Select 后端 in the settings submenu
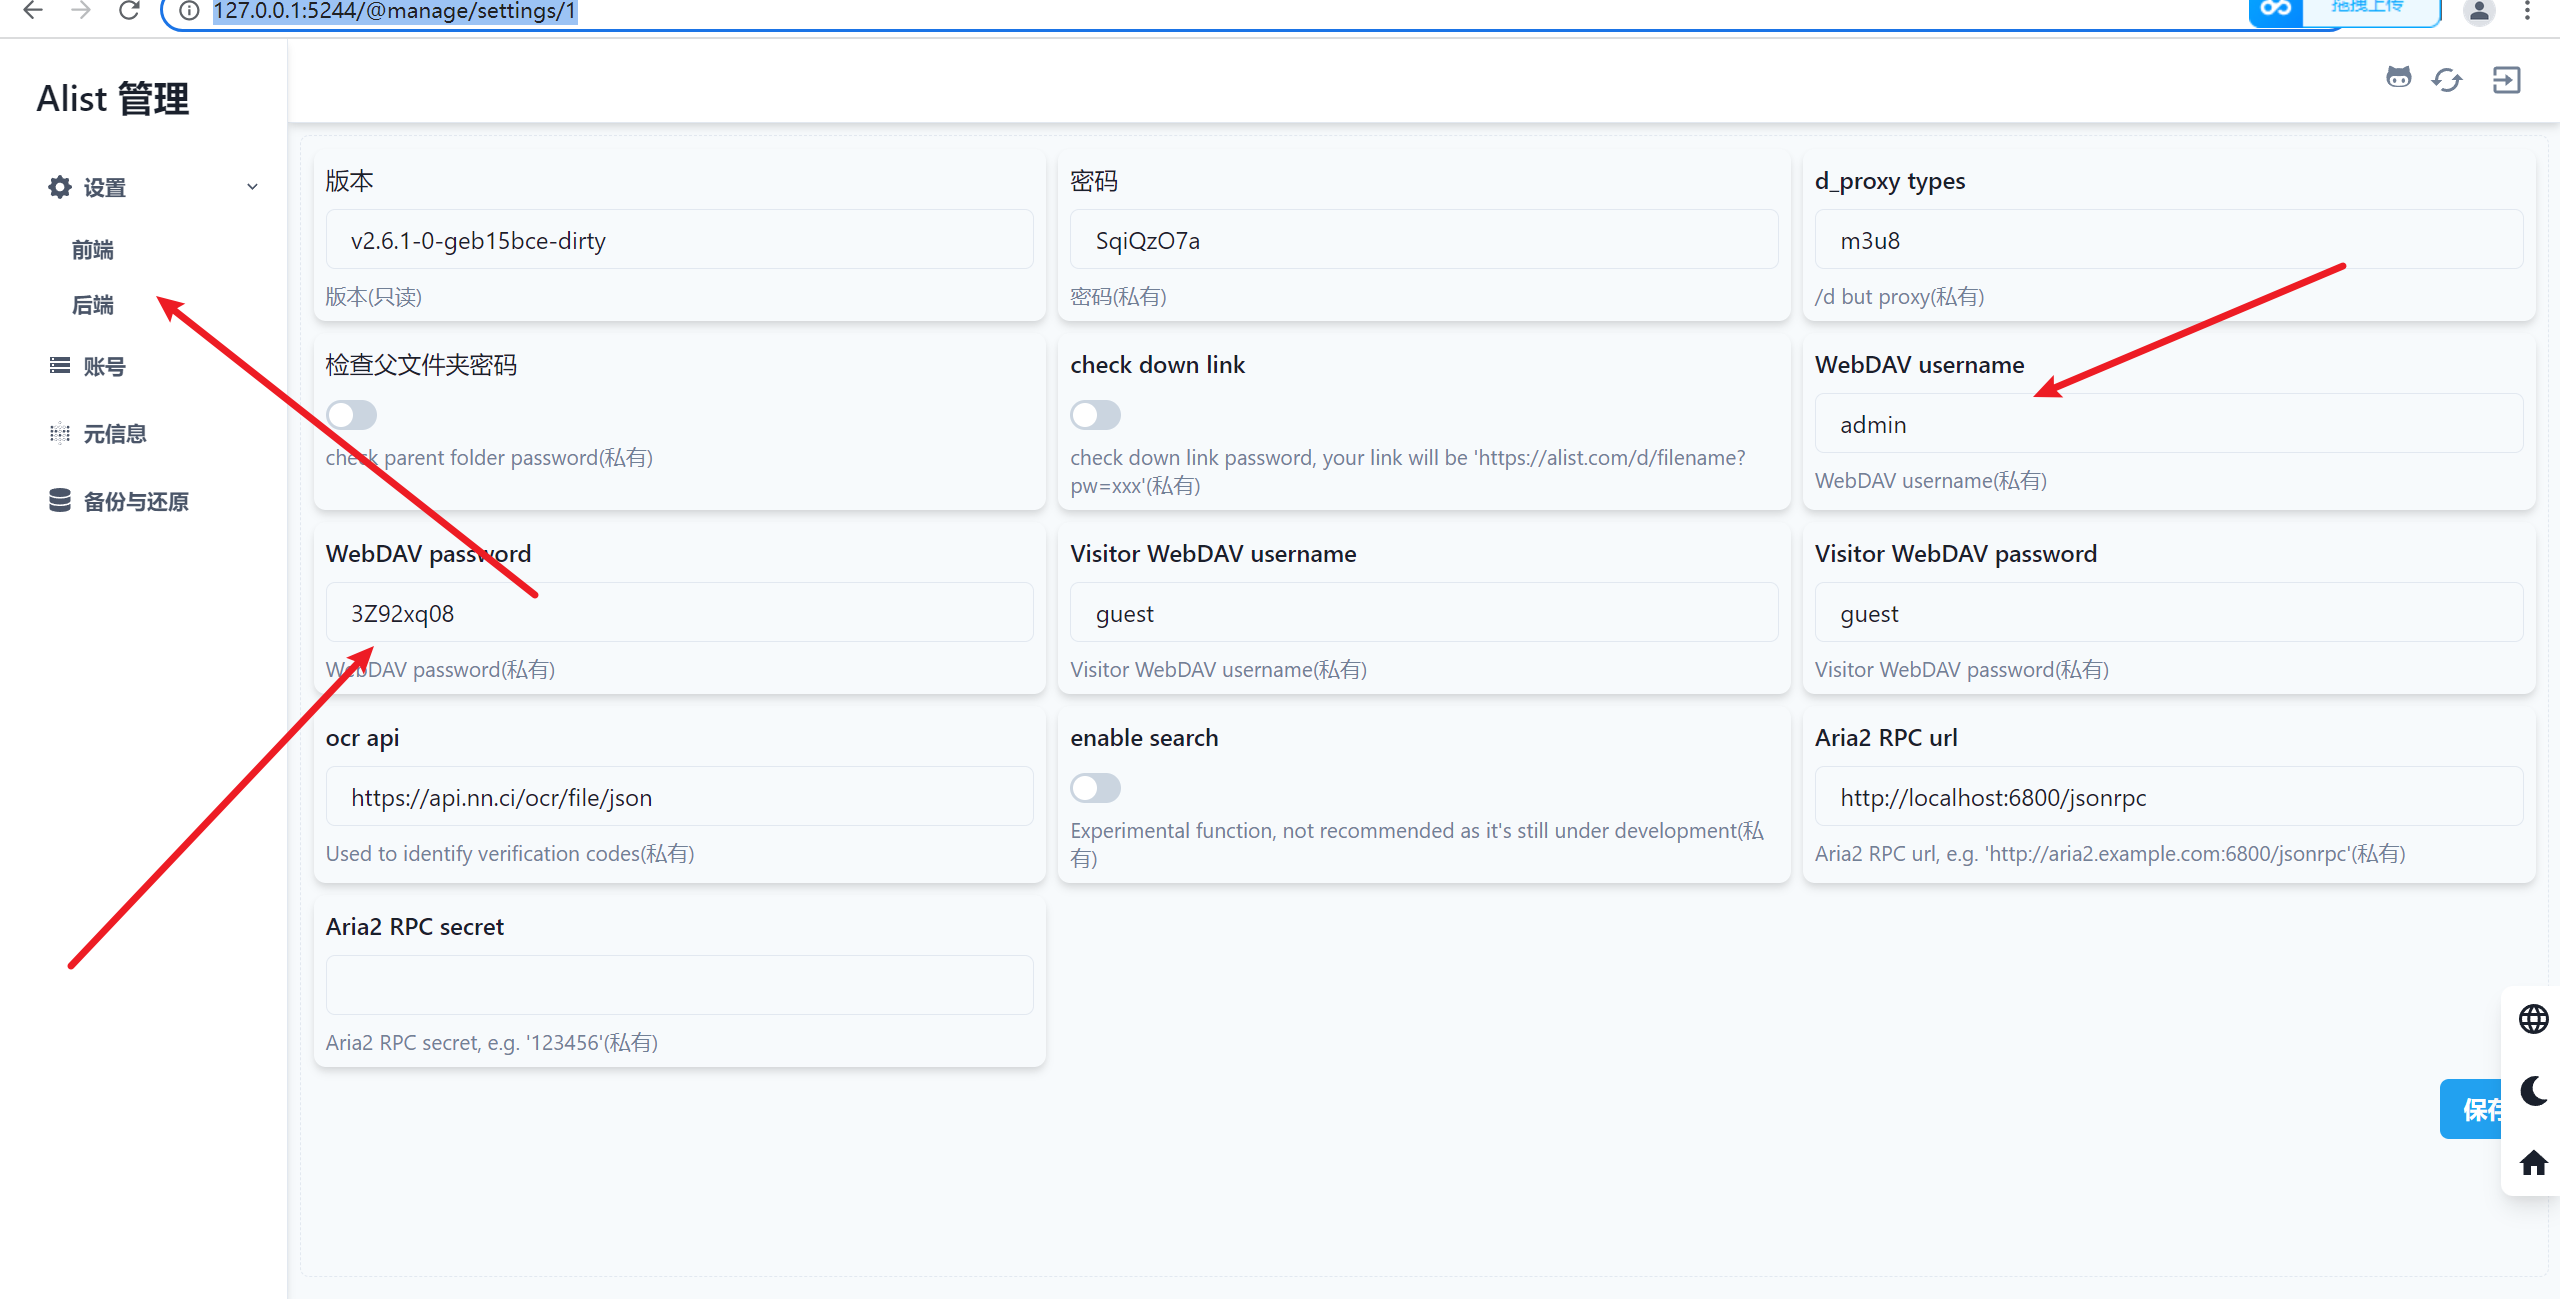Screen dimensions: 2560x1299 click(93, 305)
